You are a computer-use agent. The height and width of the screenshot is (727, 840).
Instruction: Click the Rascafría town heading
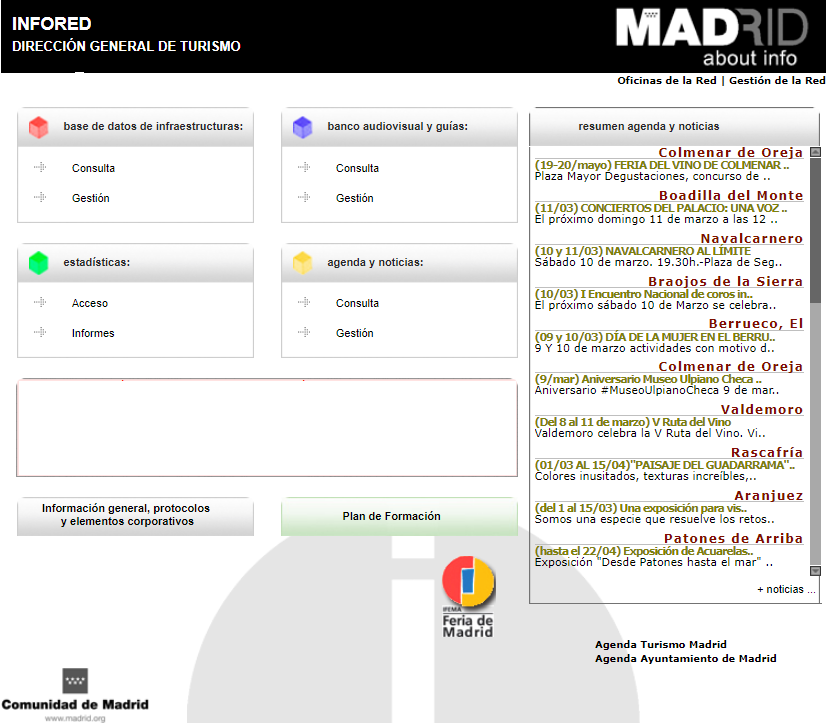click(767, 453)
